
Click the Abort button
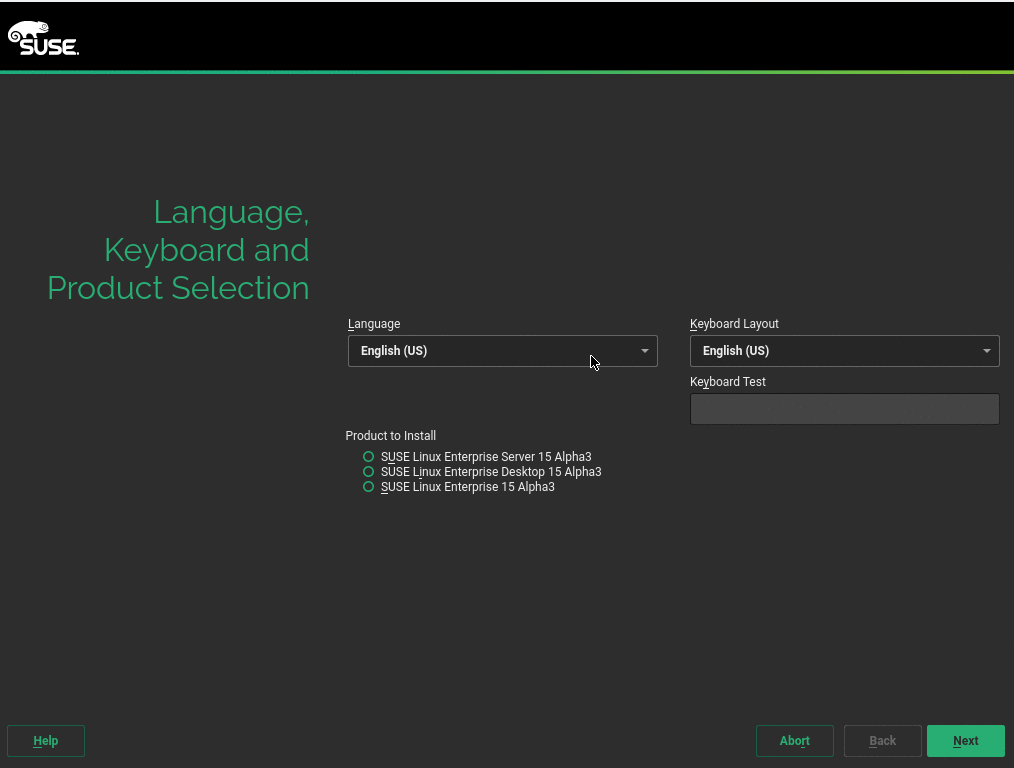[794, 741]
